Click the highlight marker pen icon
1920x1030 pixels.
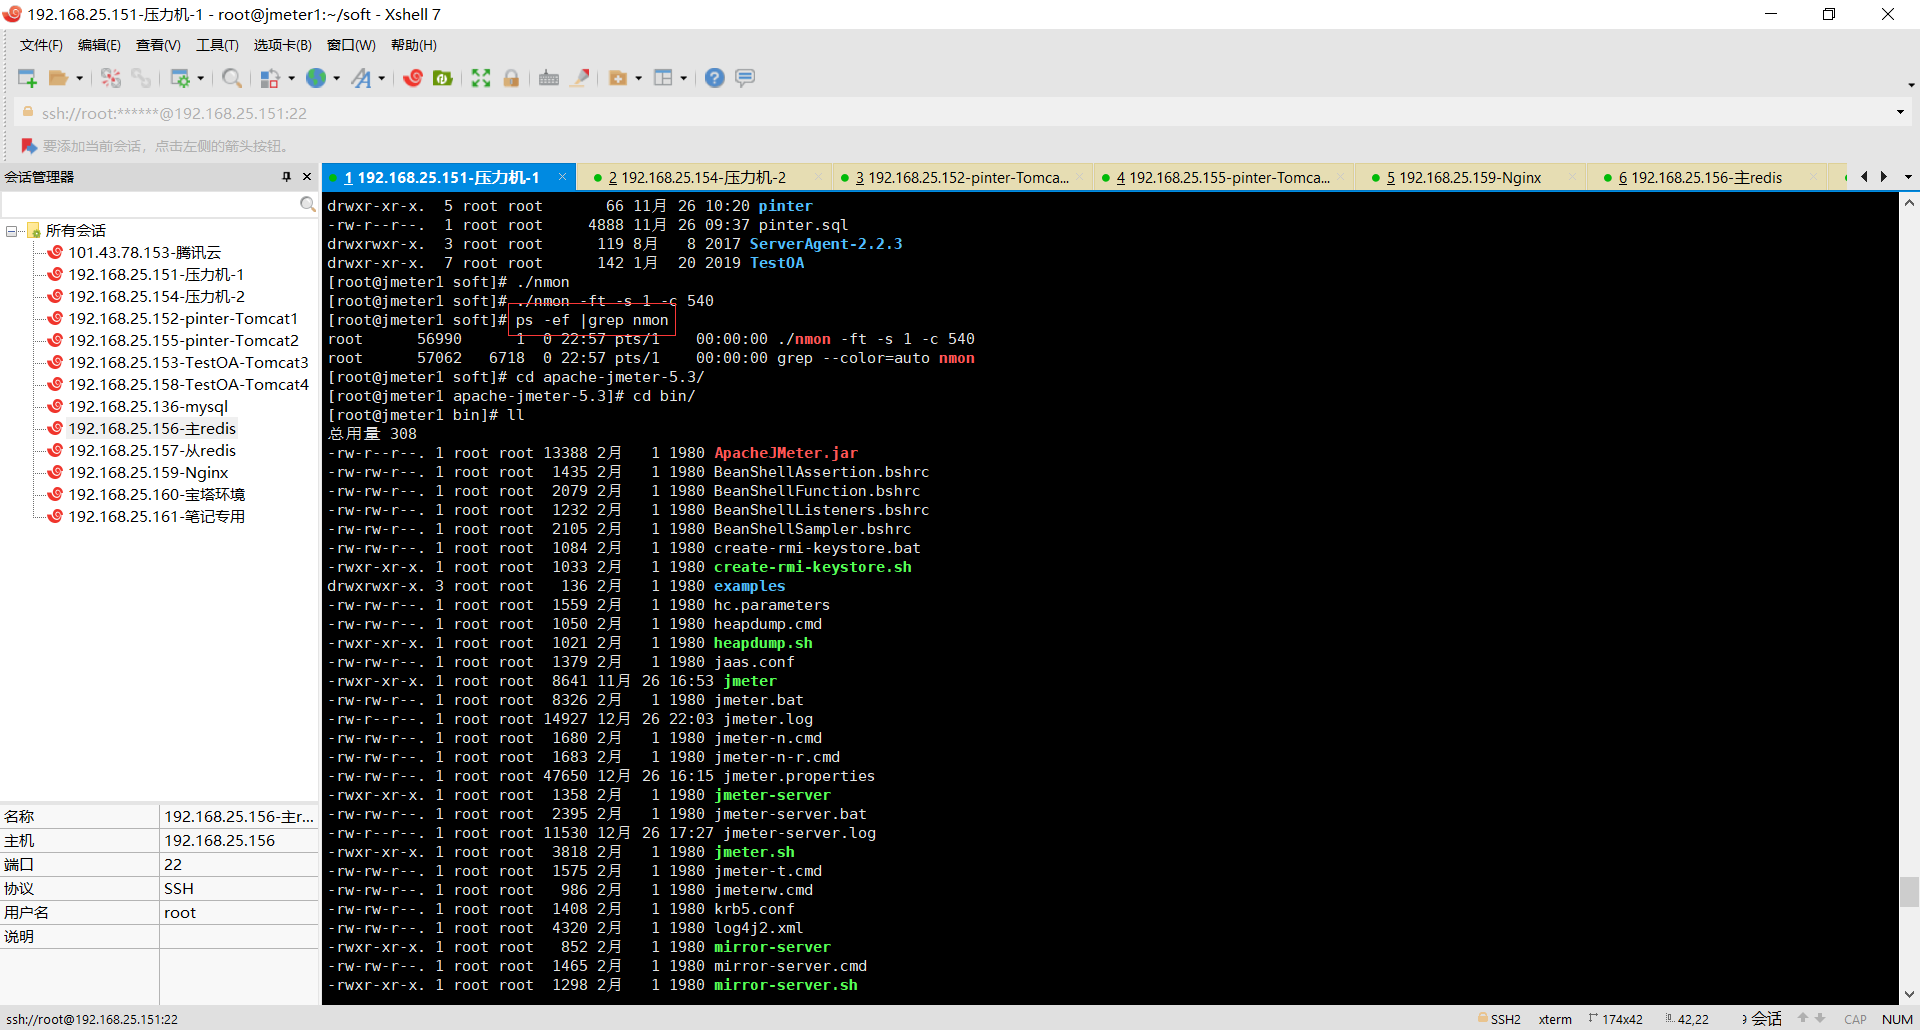(x=580, y=78)
